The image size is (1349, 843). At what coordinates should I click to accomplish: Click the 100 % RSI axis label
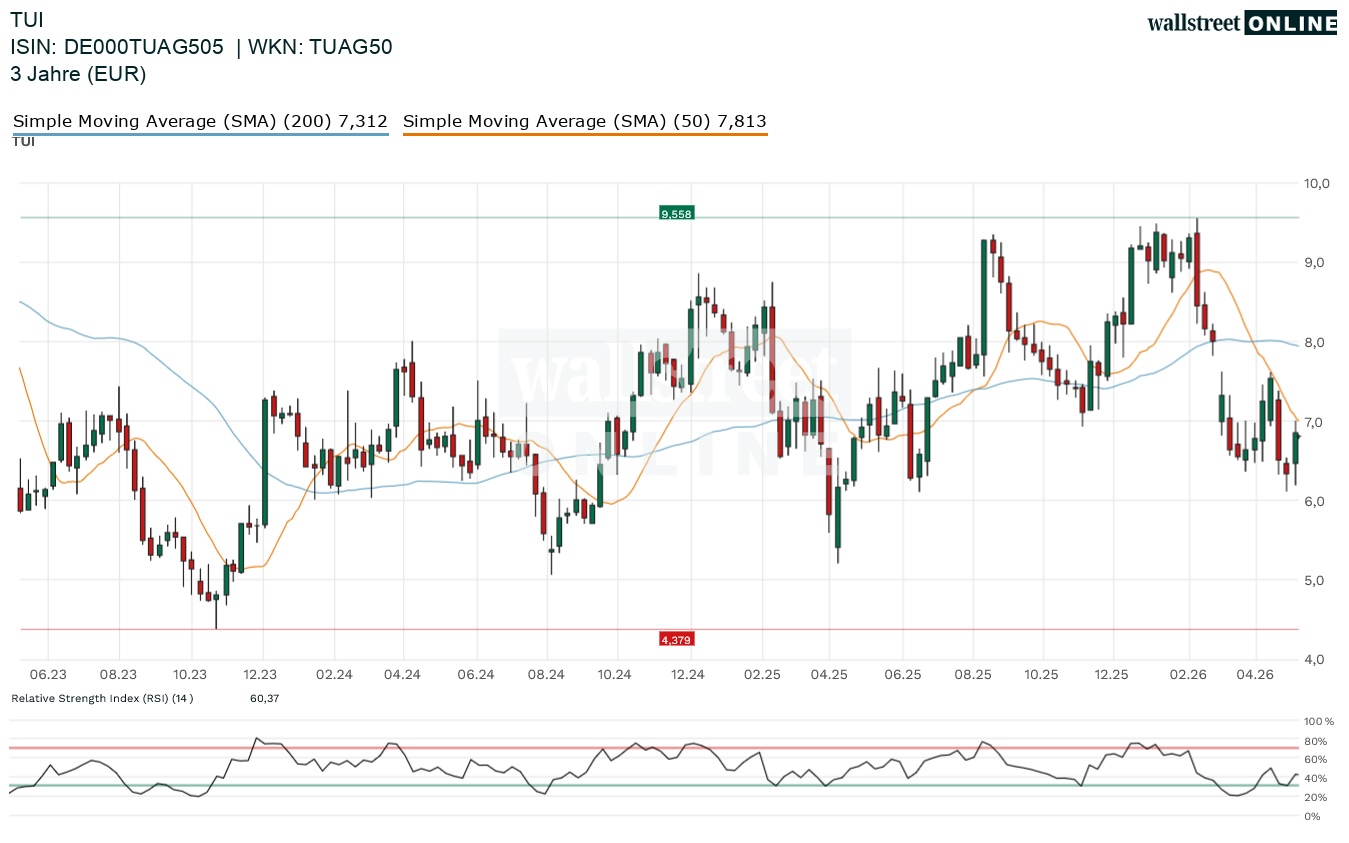(1318, 721)
